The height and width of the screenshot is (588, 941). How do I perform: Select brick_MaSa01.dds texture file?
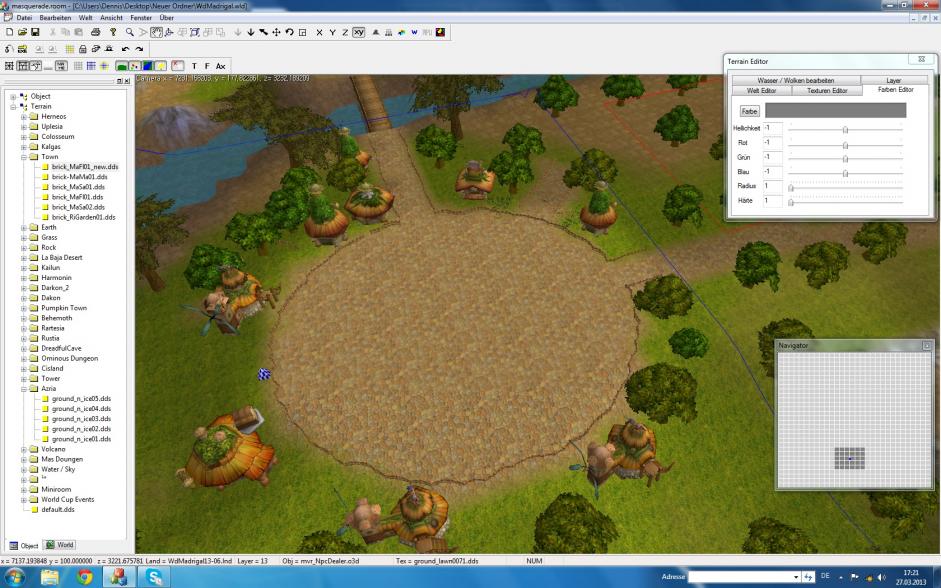pos(78,187)
